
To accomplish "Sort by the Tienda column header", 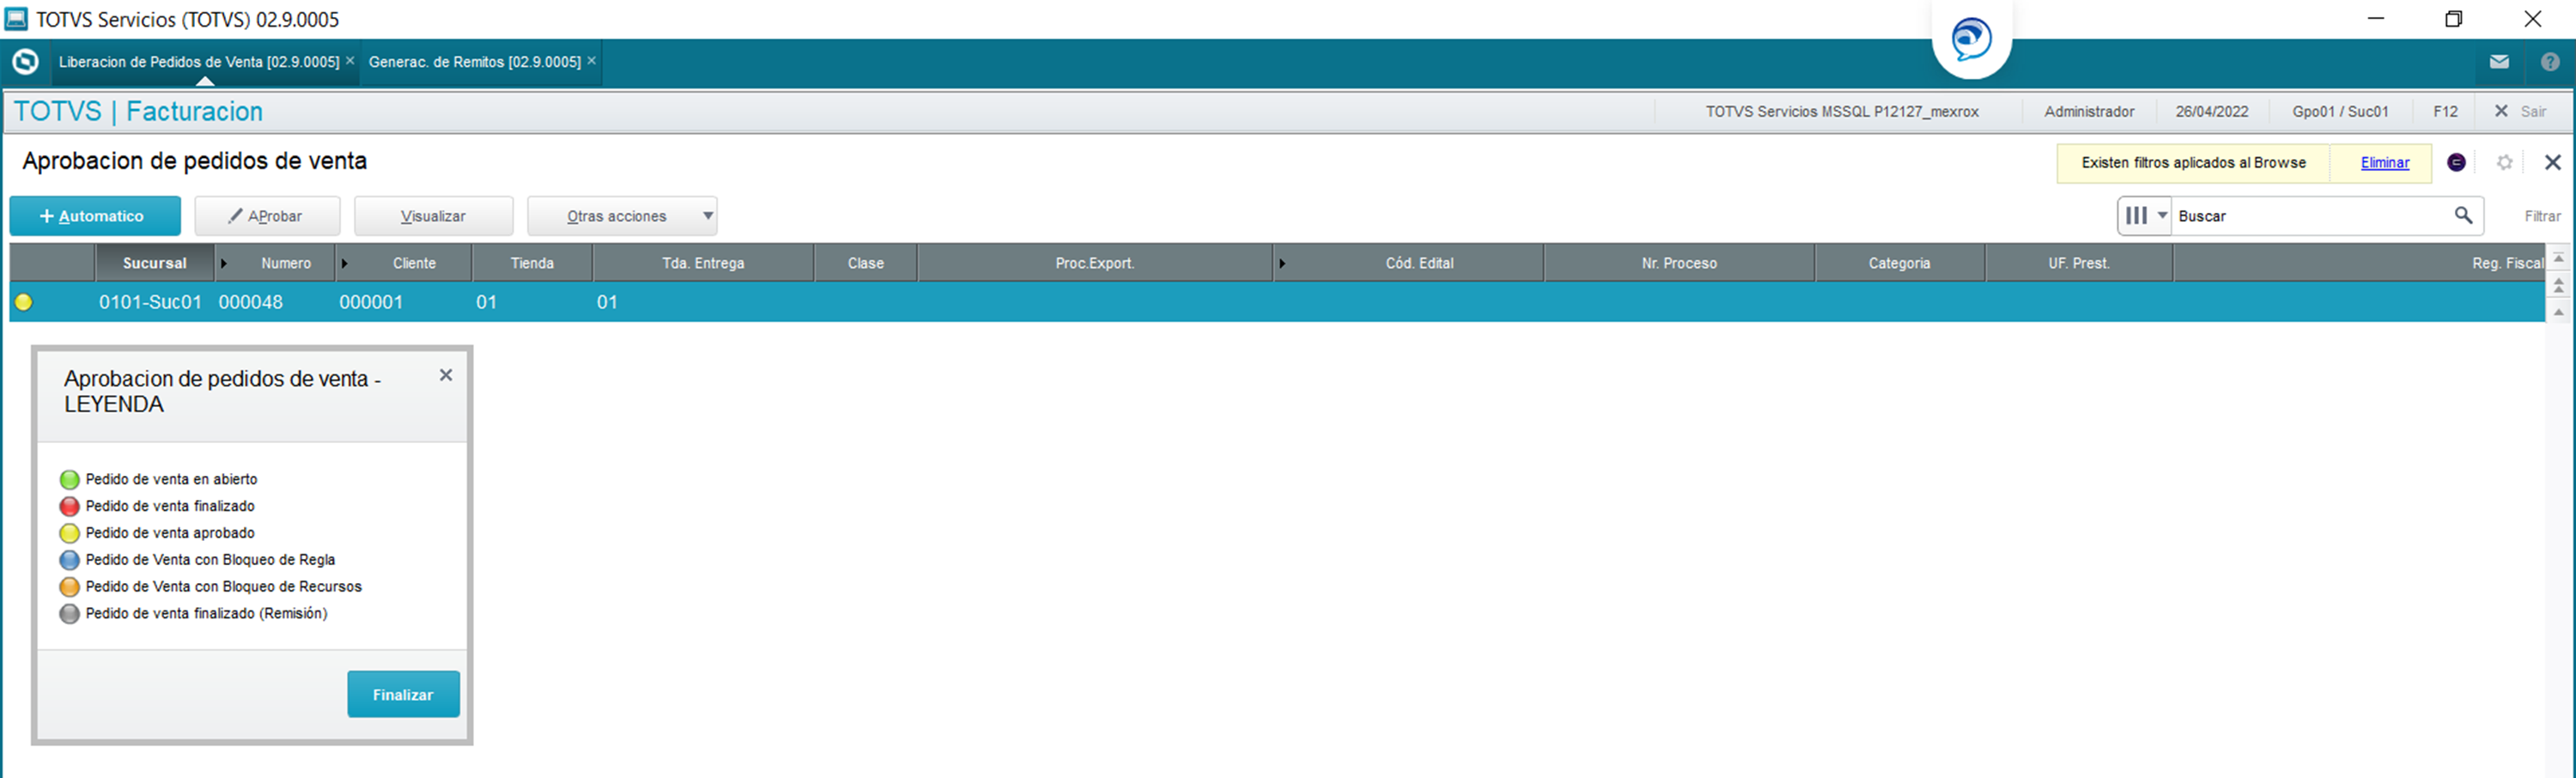I will (532, 263).
